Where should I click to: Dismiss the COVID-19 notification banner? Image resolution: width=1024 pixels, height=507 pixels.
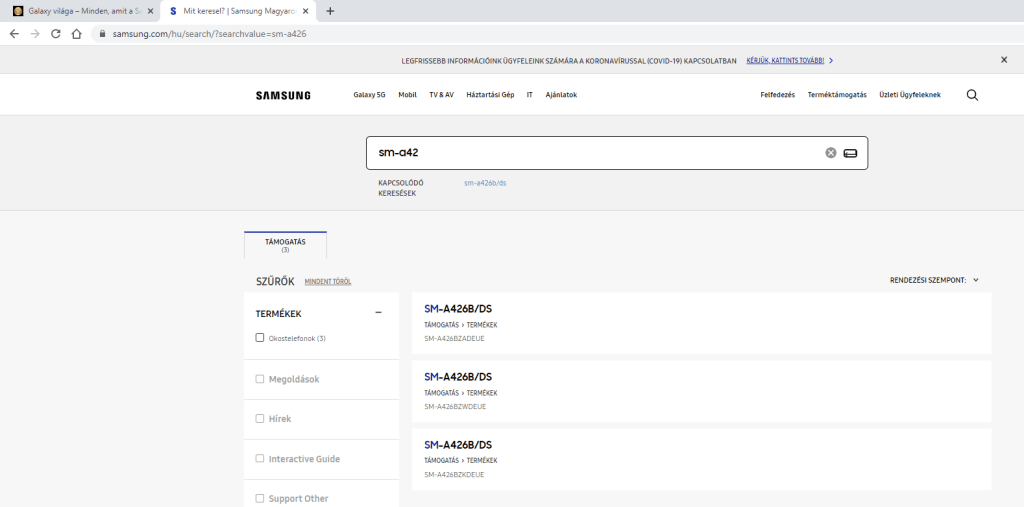tap(1004, 60)
